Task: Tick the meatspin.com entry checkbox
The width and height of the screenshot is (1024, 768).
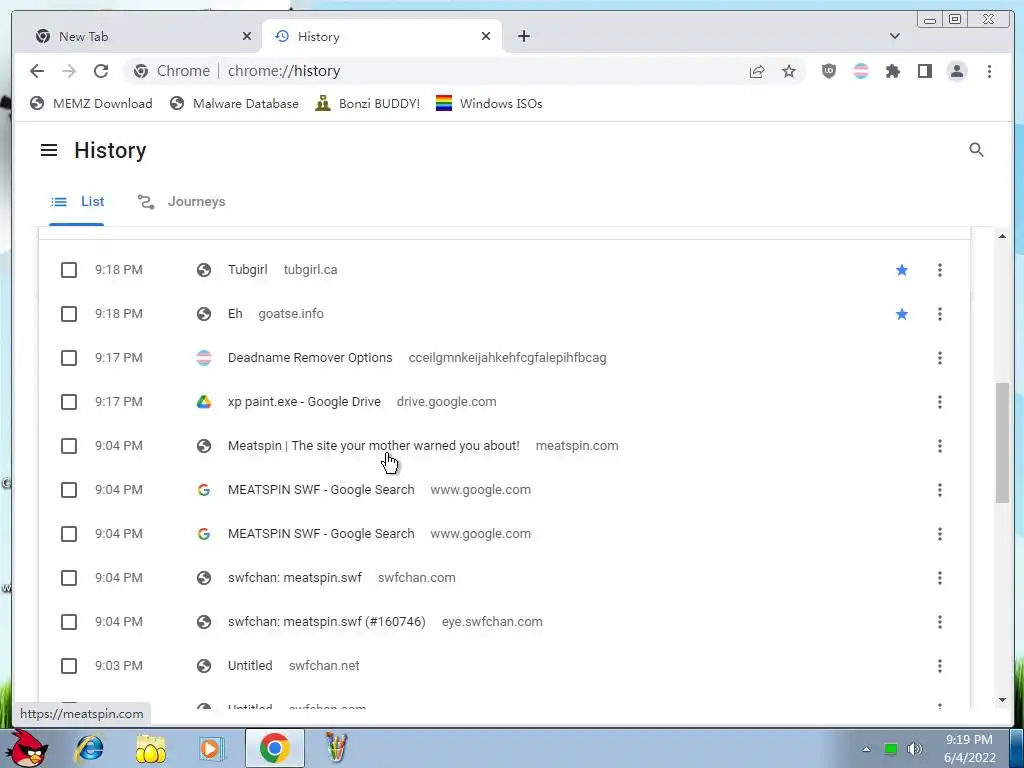Action: coord(69,446)
